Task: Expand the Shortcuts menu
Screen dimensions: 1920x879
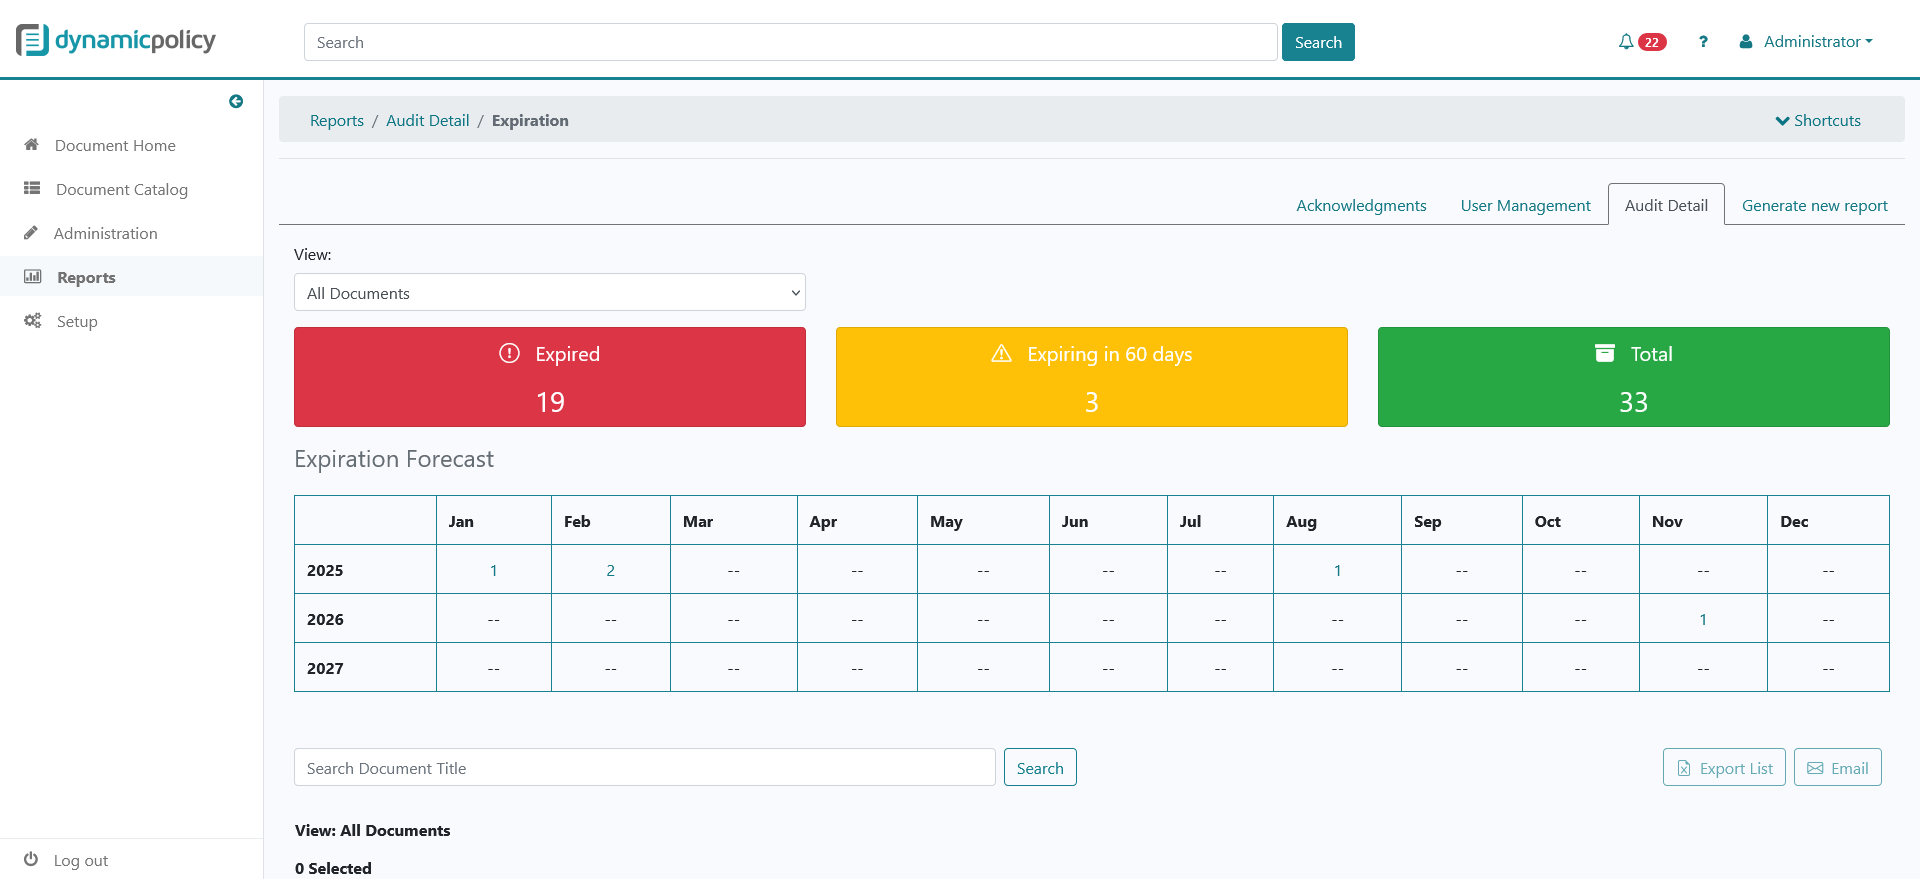Action: point(1818,120)
